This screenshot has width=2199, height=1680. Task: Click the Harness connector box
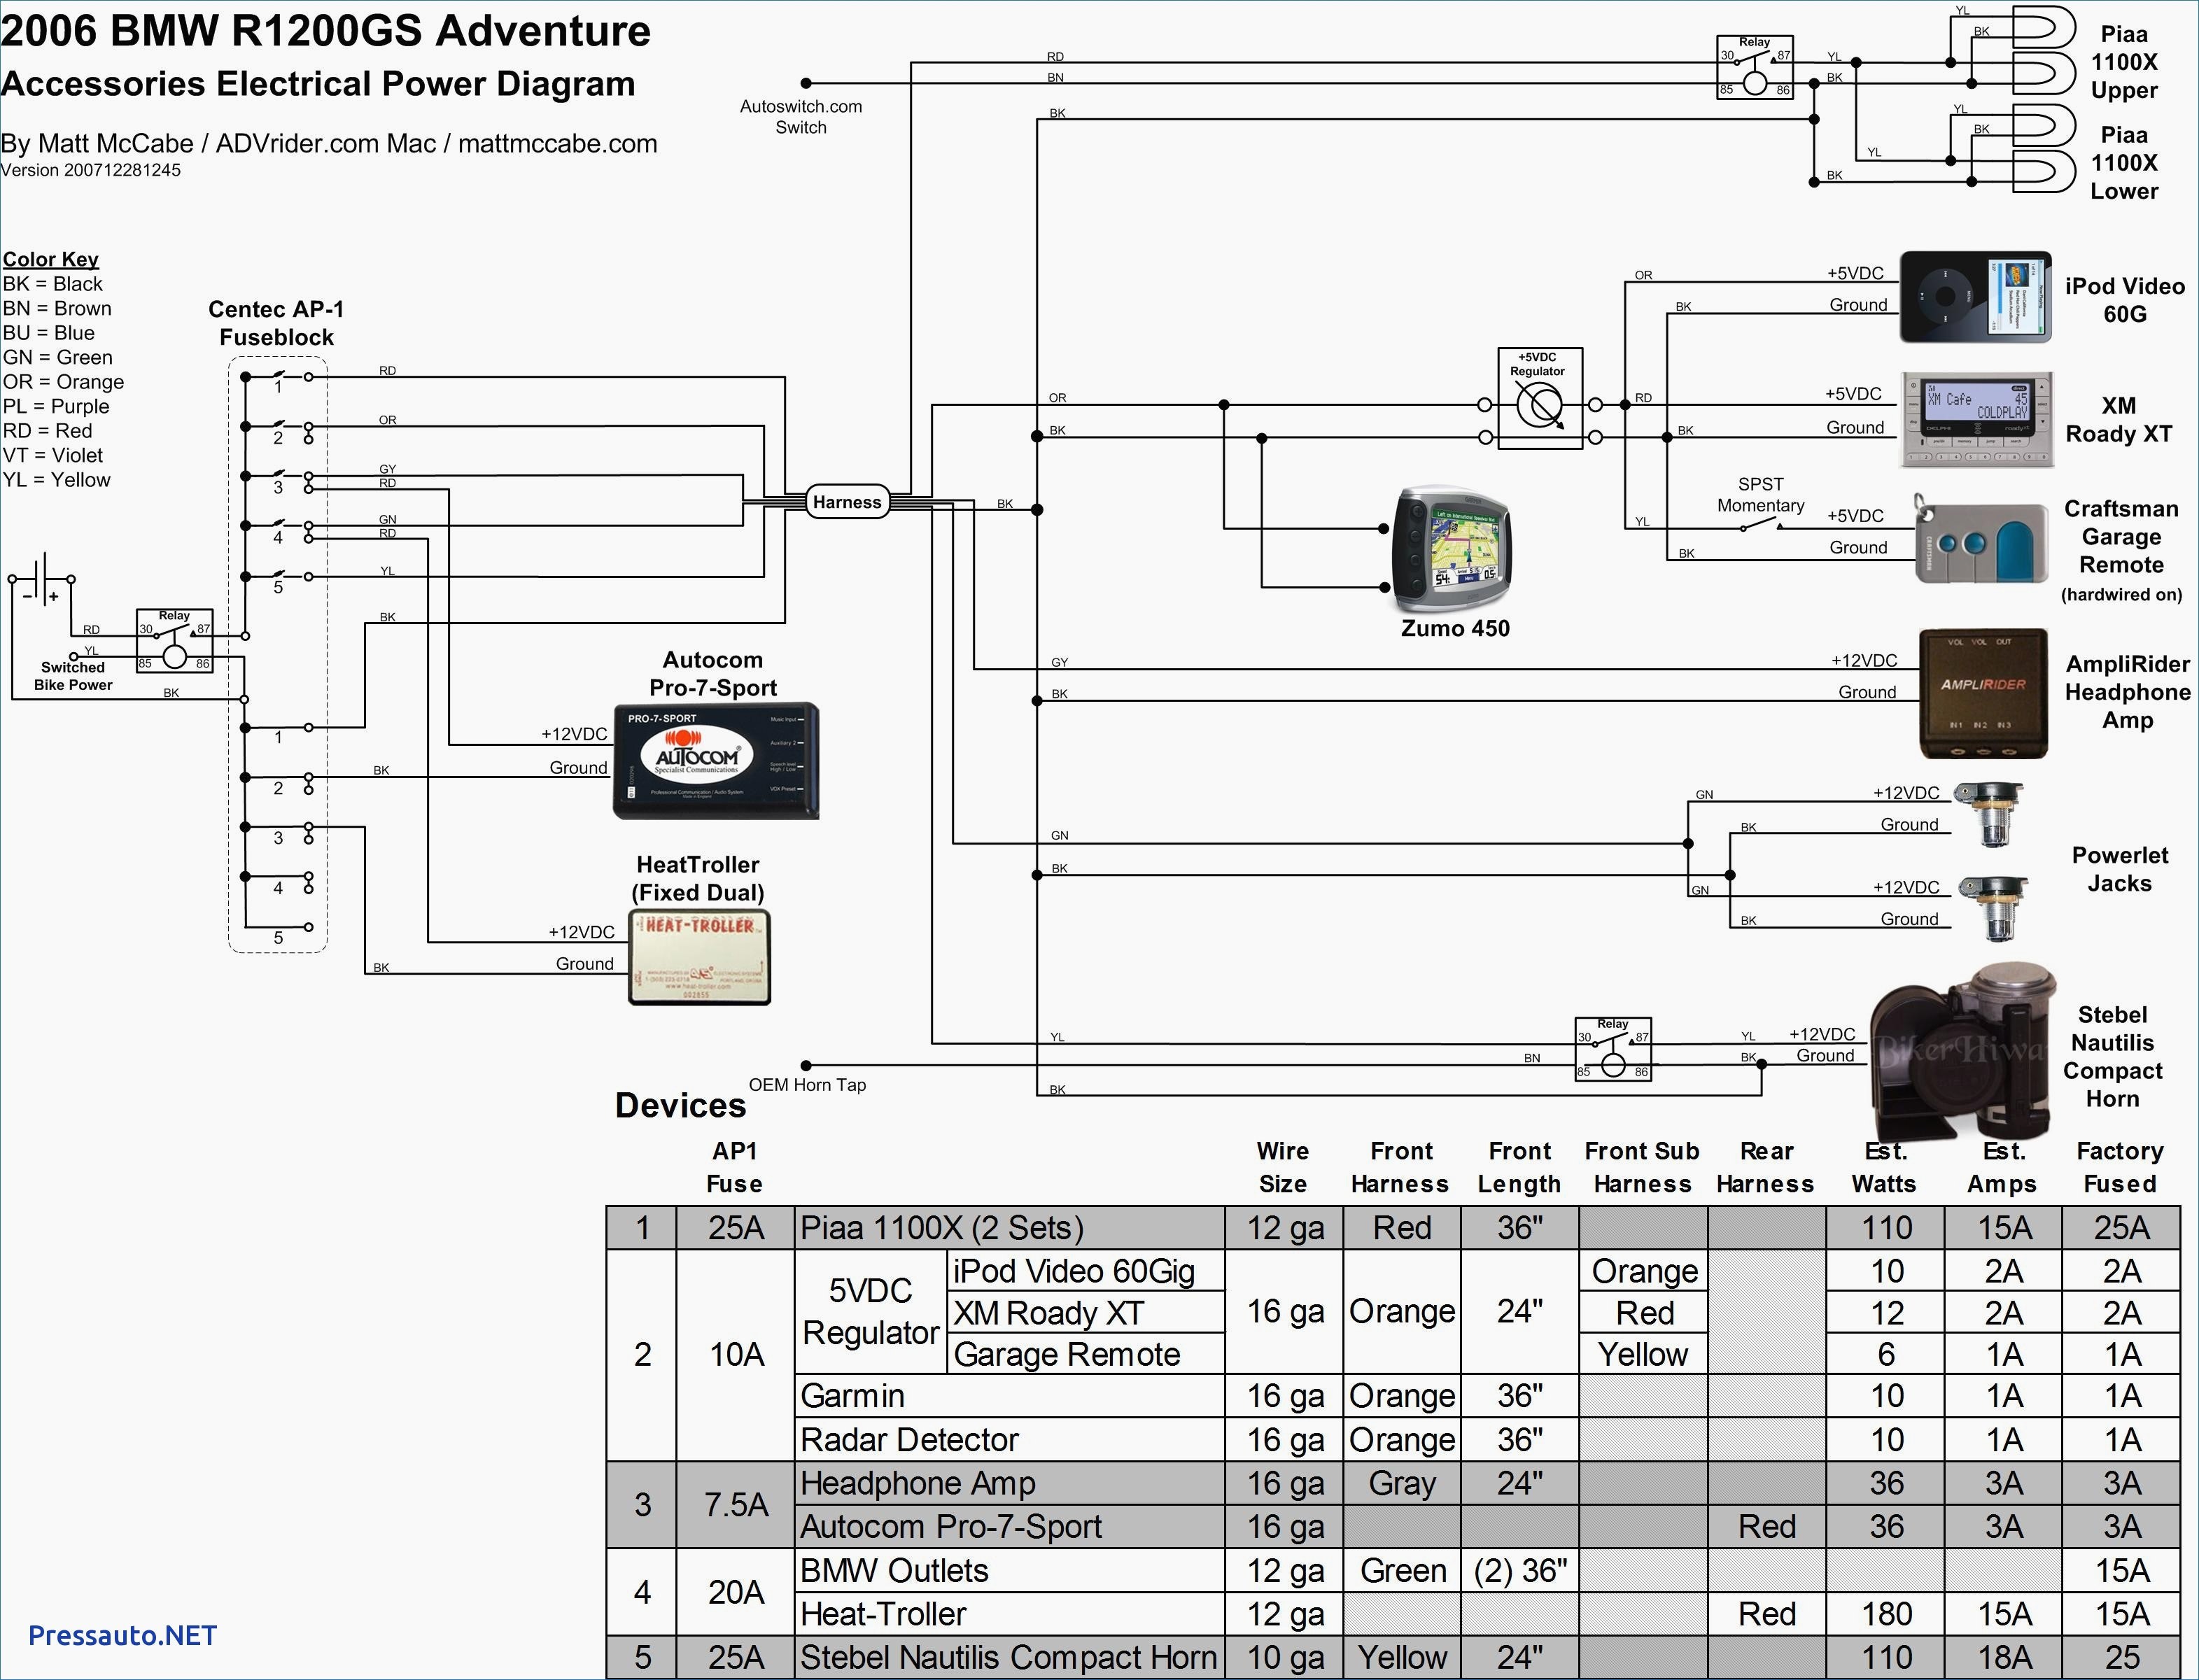coord(847,502)
